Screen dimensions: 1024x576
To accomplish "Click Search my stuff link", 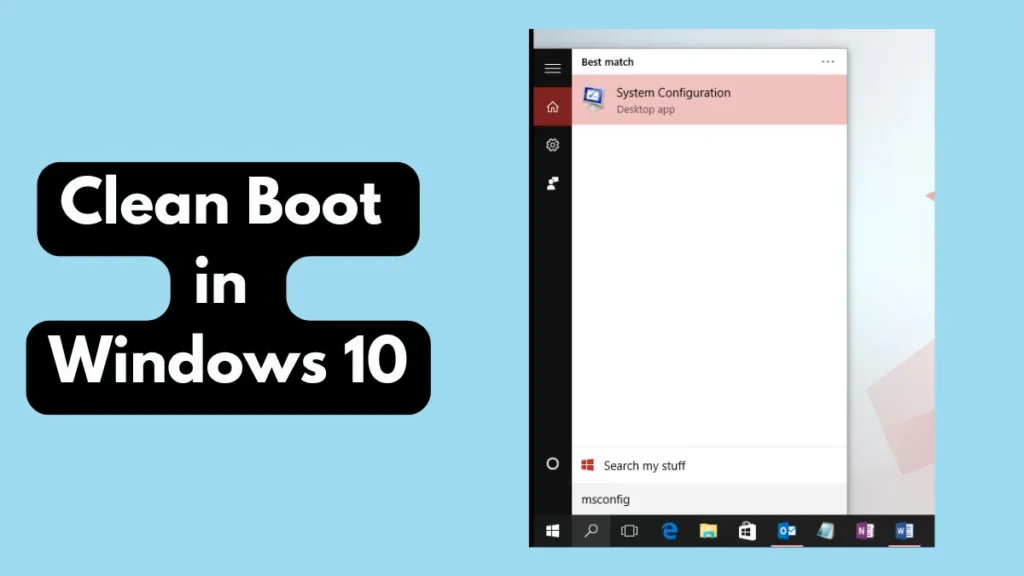I will tap(644, 466).
